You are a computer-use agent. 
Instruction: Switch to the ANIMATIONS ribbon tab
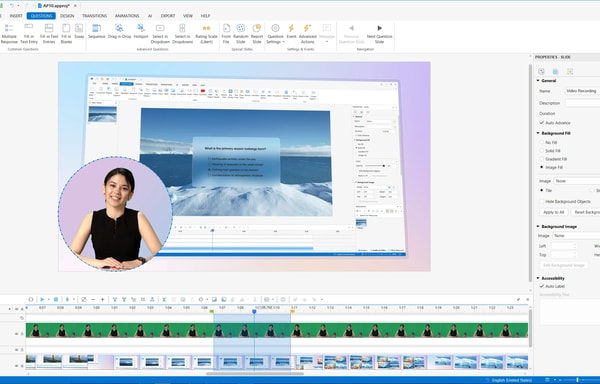(x=127, y=16)
